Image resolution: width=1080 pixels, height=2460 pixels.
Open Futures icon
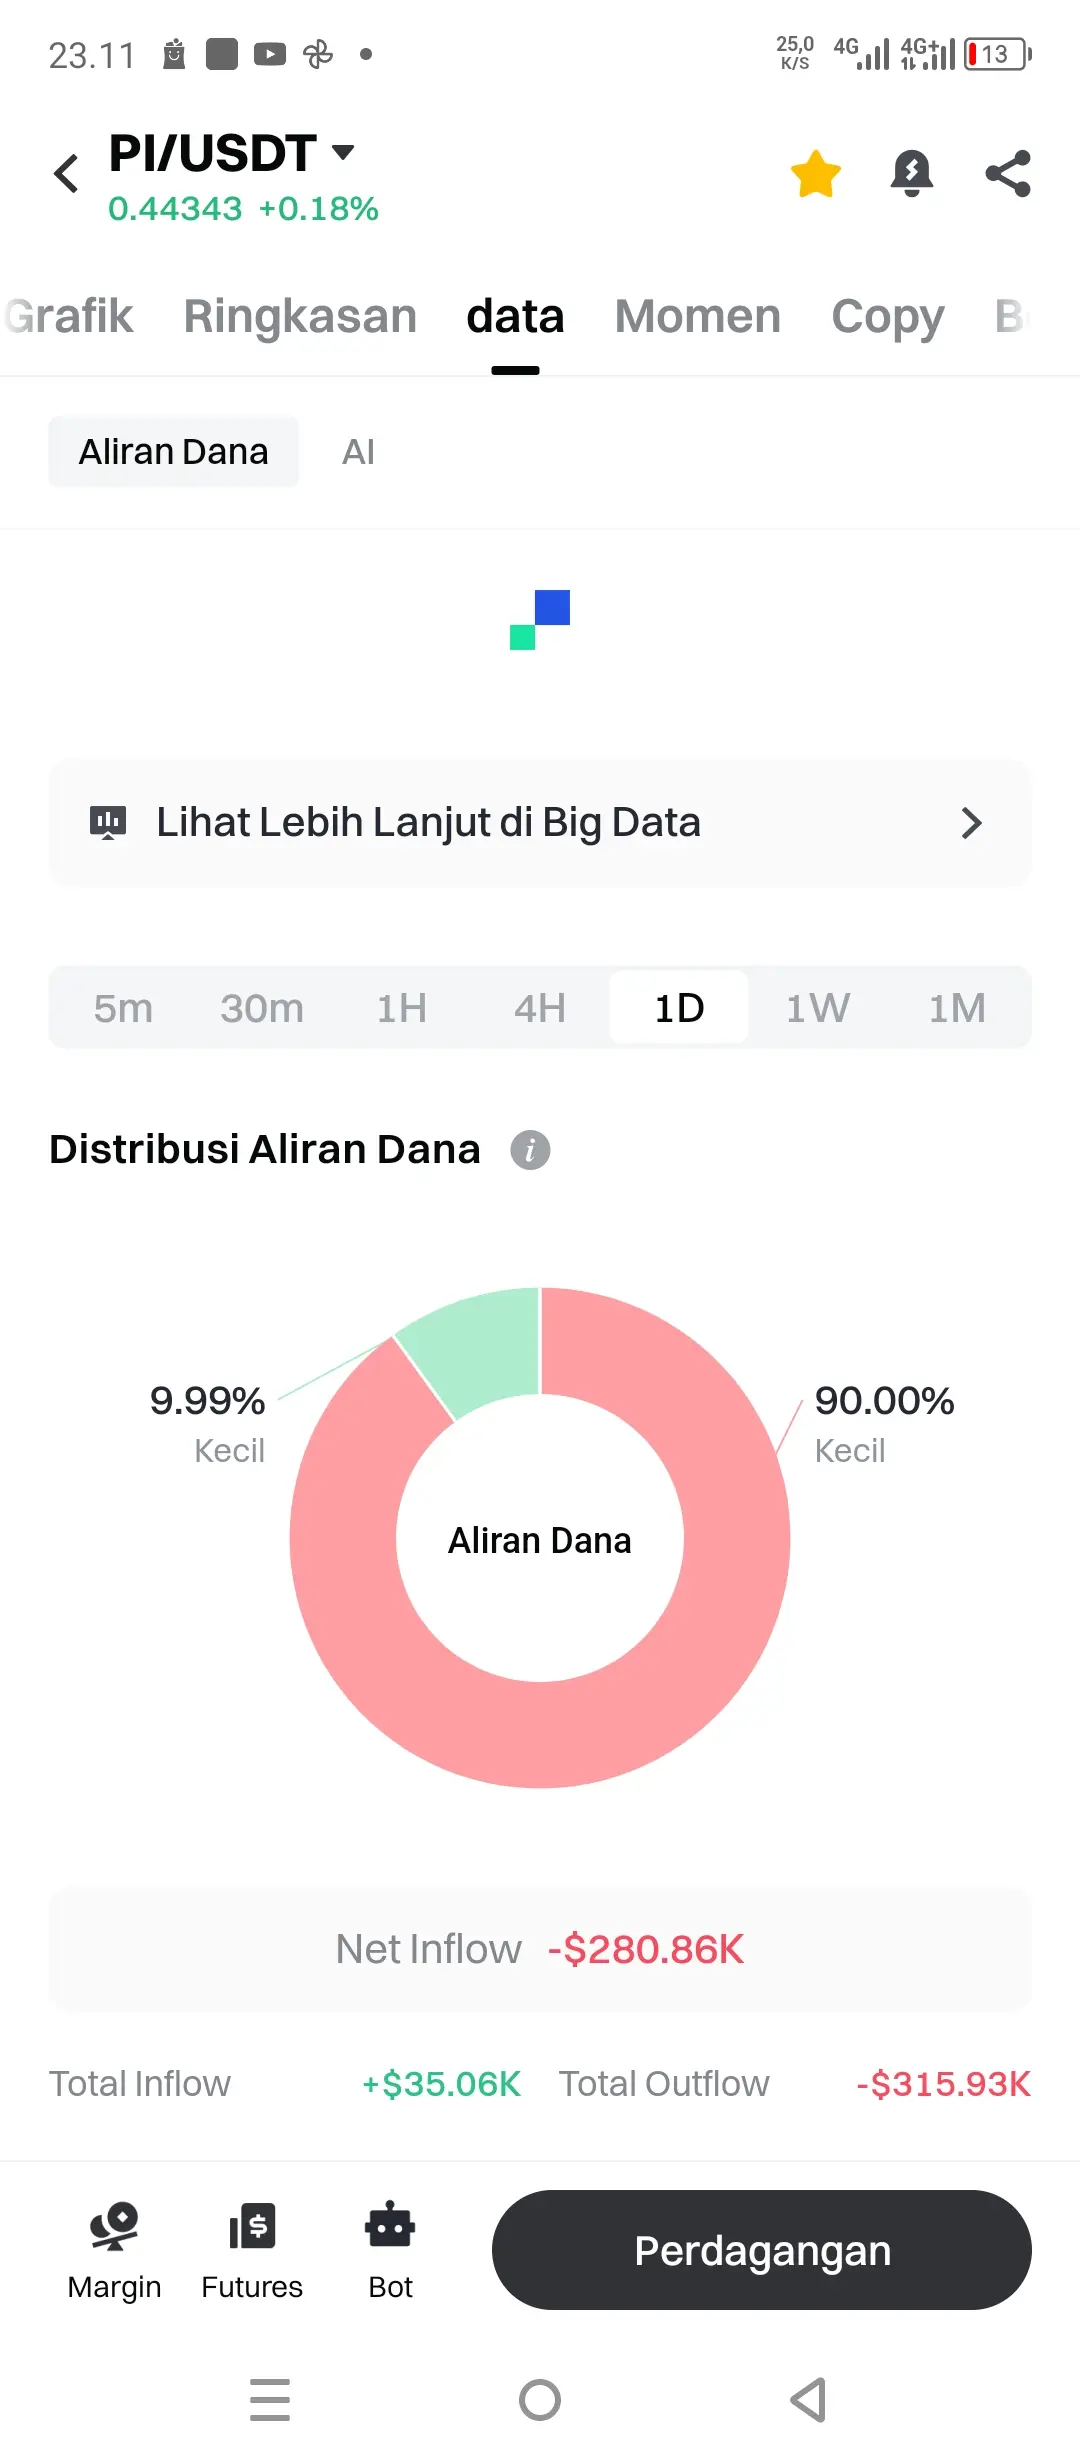[x=252, y=2227]
